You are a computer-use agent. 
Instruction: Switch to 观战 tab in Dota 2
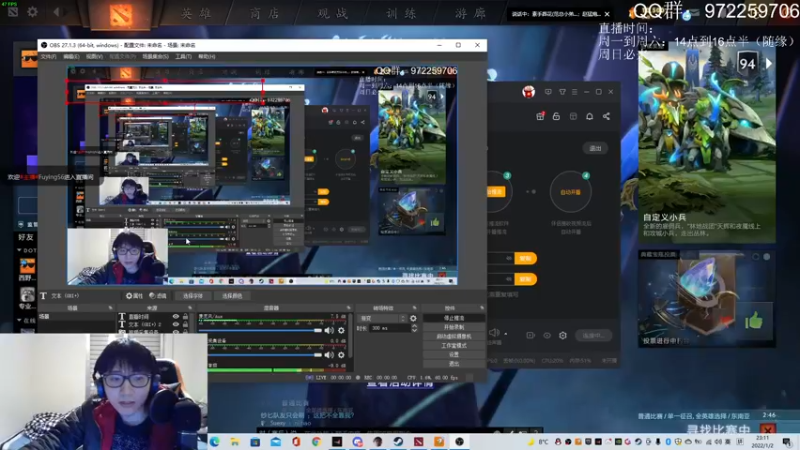pos(333,13)
